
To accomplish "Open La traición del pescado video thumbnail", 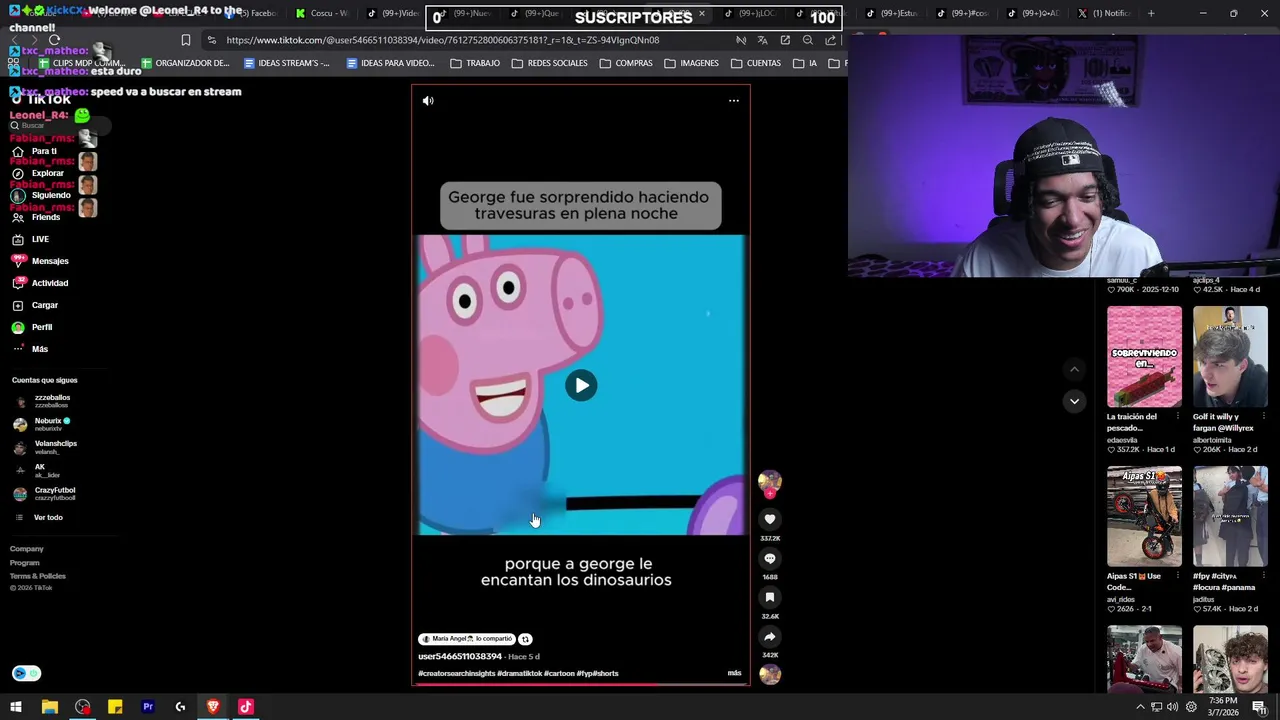I will click(x=1144, y=356).
